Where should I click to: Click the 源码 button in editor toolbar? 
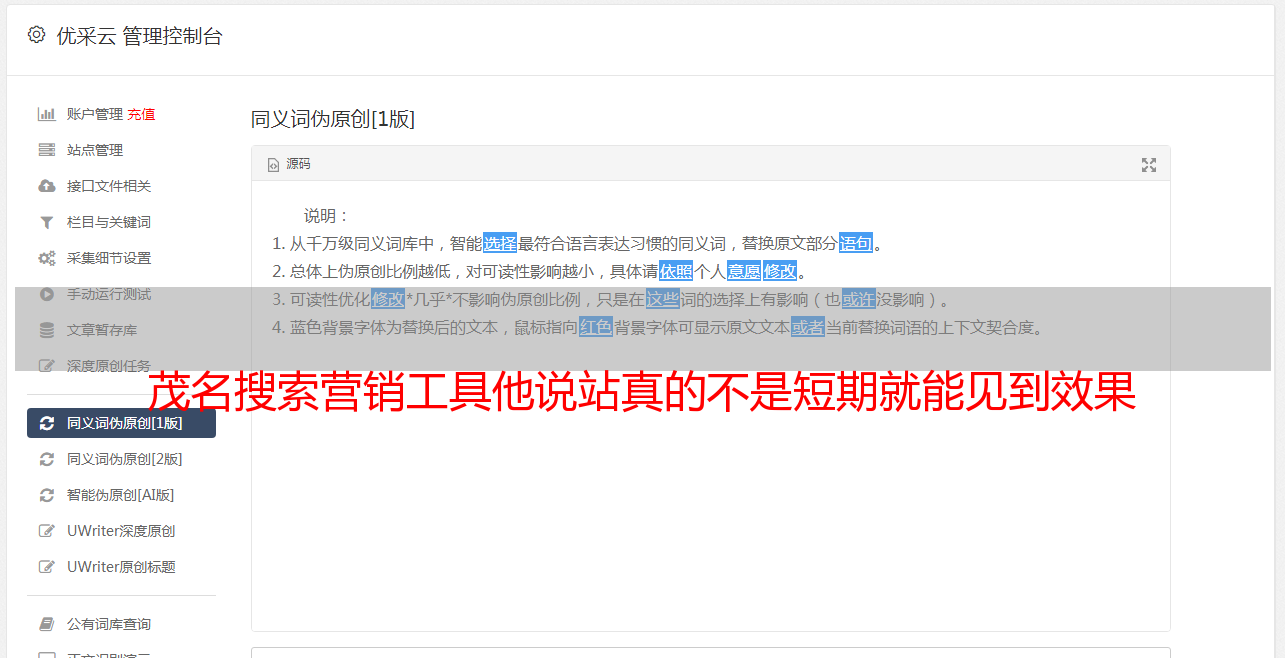pyautogui.click(x=289, y=164)
